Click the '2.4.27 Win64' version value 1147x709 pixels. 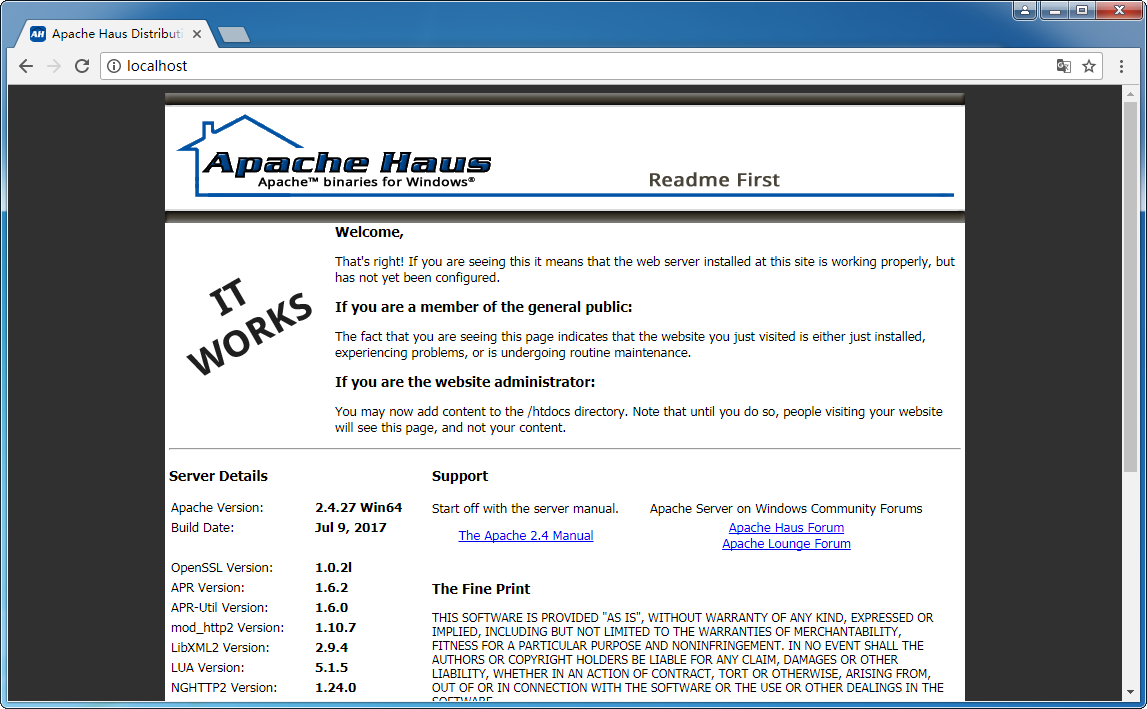point(358,507)
